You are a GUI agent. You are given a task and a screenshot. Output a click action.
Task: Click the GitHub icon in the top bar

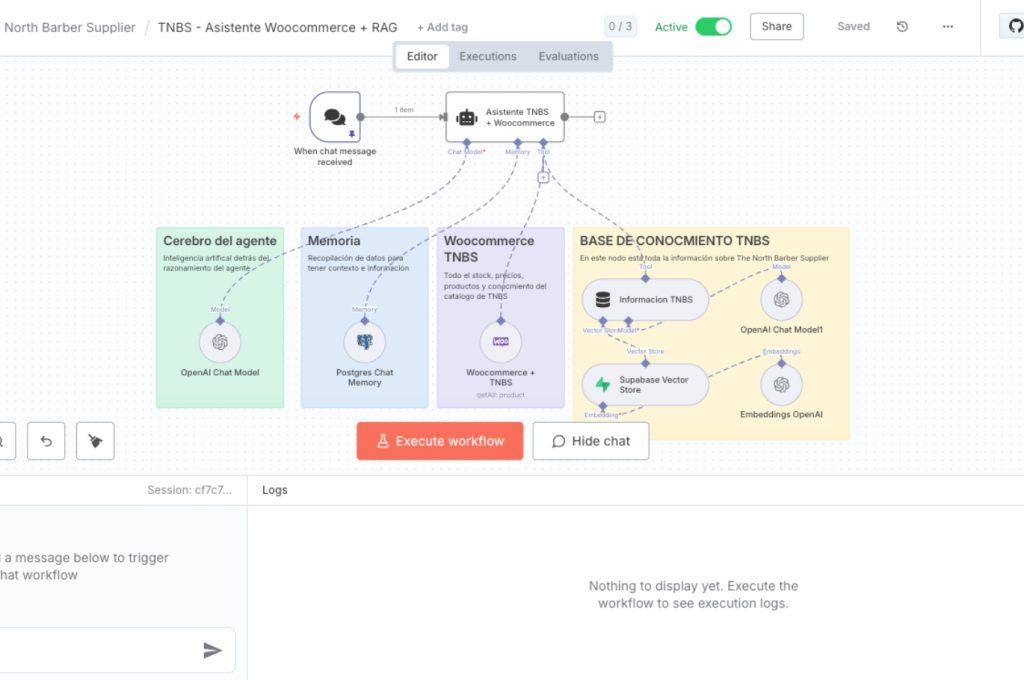click(x=1014, y=27)
